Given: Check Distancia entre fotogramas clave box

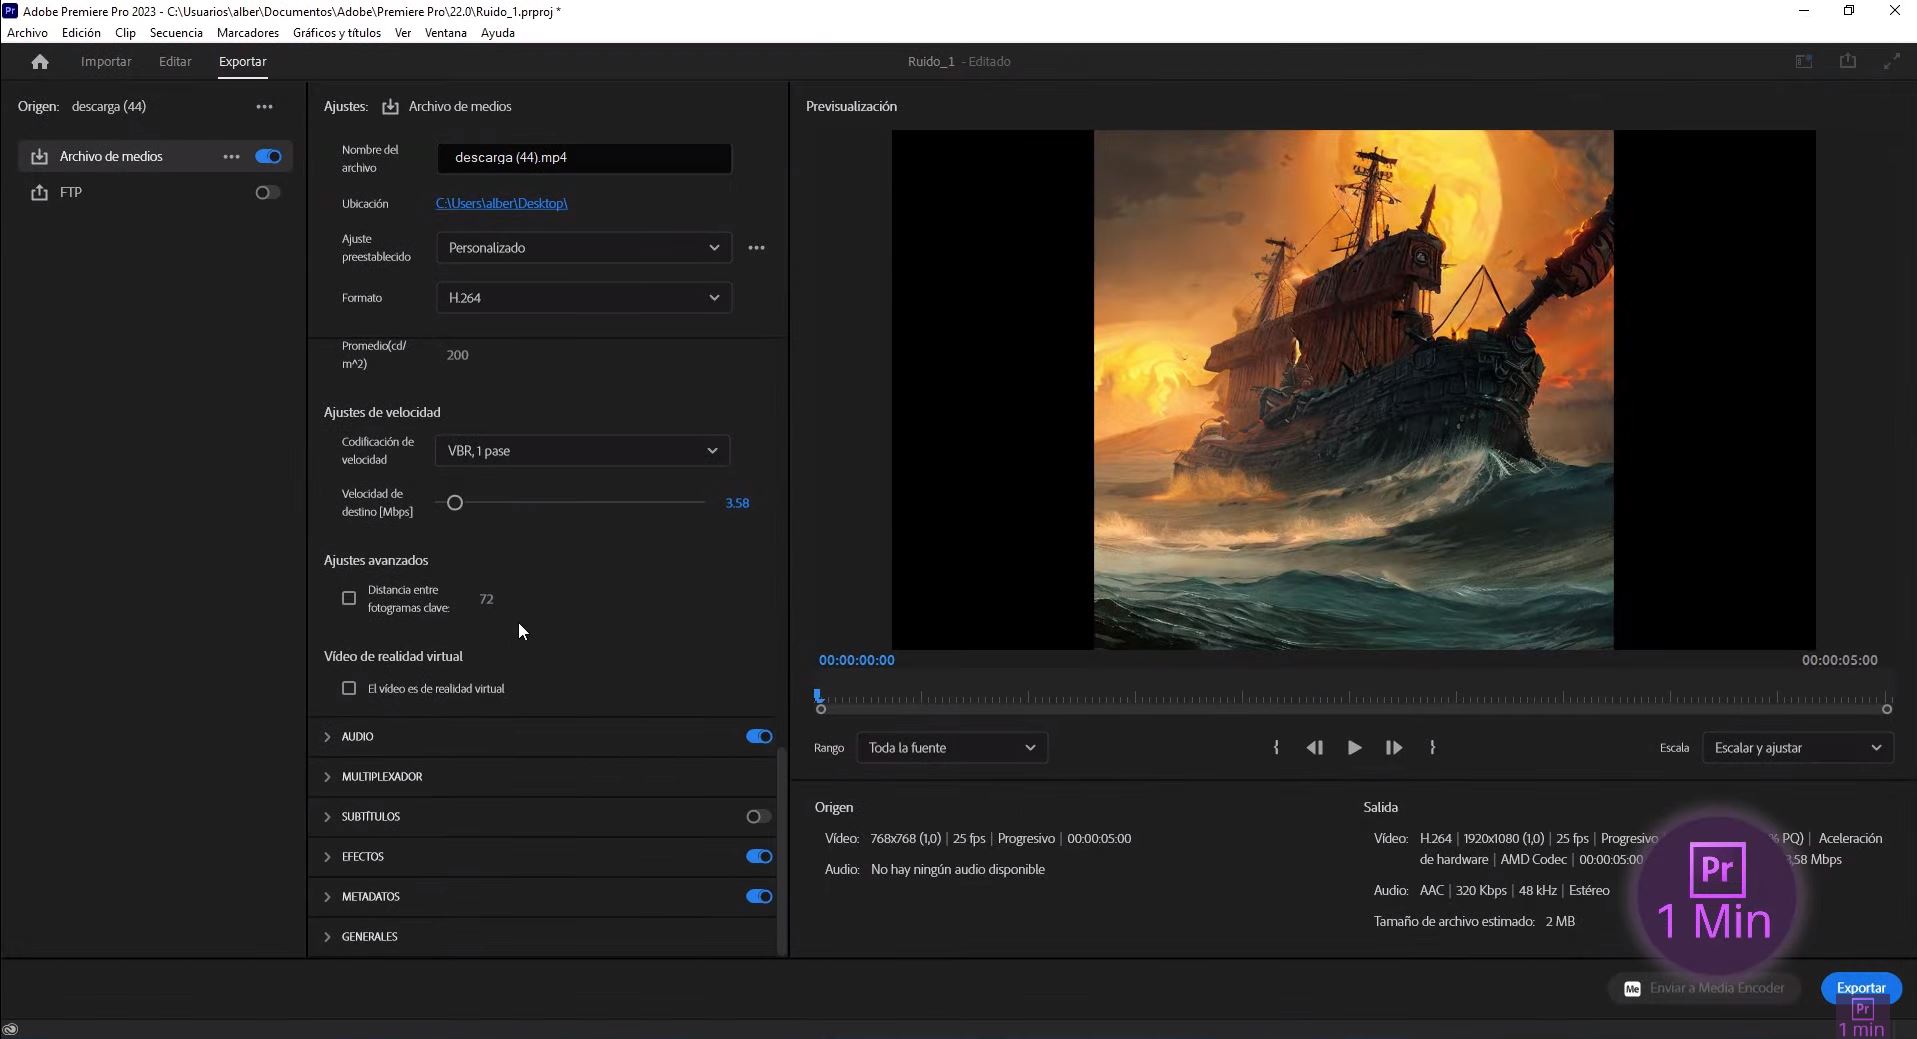Looking at the screenshot, I should pyautogui.click(x=349, y=598).
